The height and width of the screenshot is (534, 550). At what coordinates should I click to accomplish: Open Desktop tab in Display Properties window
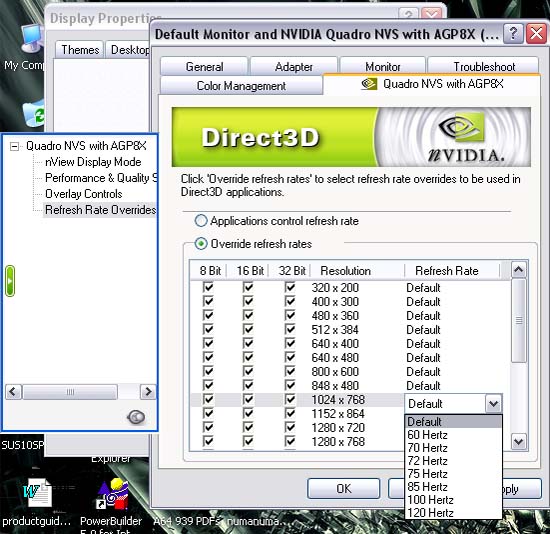tap(128, 49)
